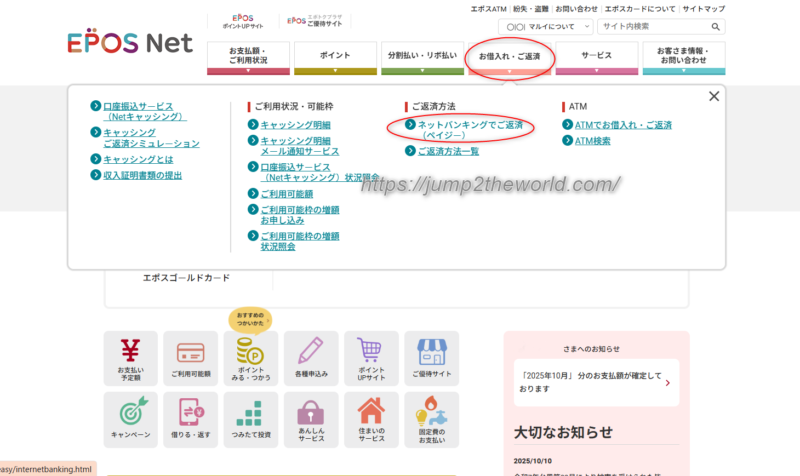800x476 pixels.
Task: Select the サービス navigation tab
Action: (596, 57)
